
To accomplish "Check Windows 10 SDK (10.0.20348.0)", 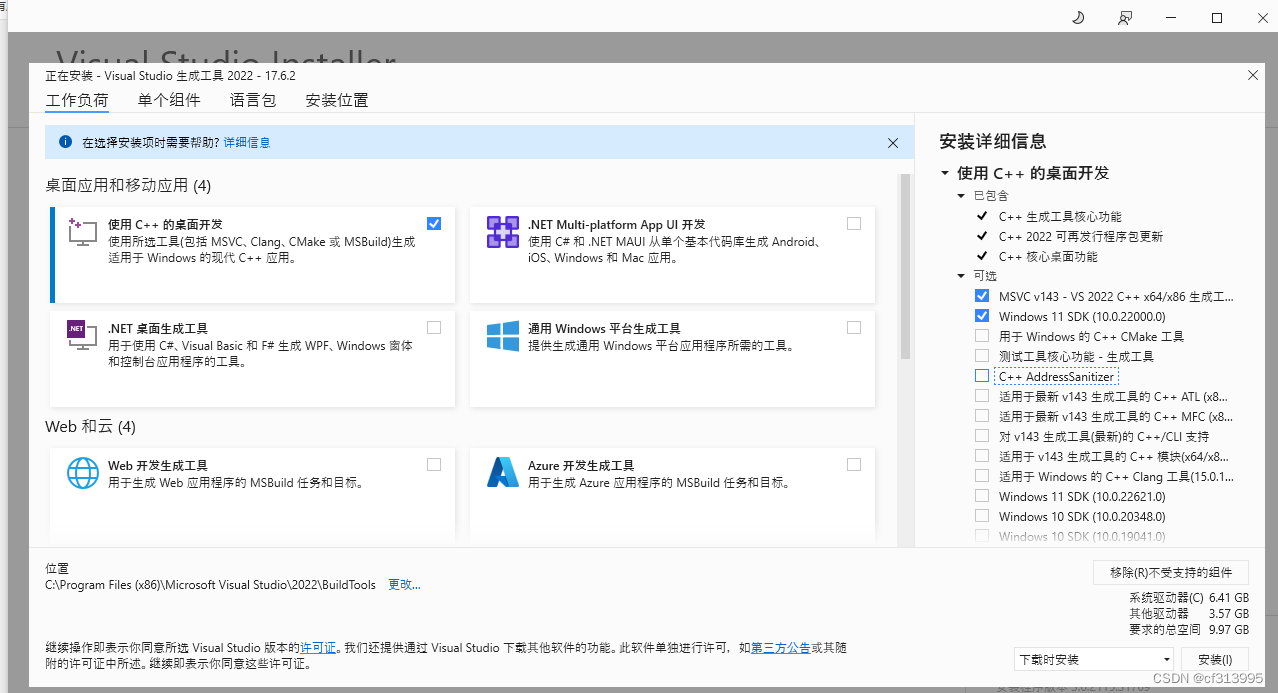I will click(x=981, y=516).
